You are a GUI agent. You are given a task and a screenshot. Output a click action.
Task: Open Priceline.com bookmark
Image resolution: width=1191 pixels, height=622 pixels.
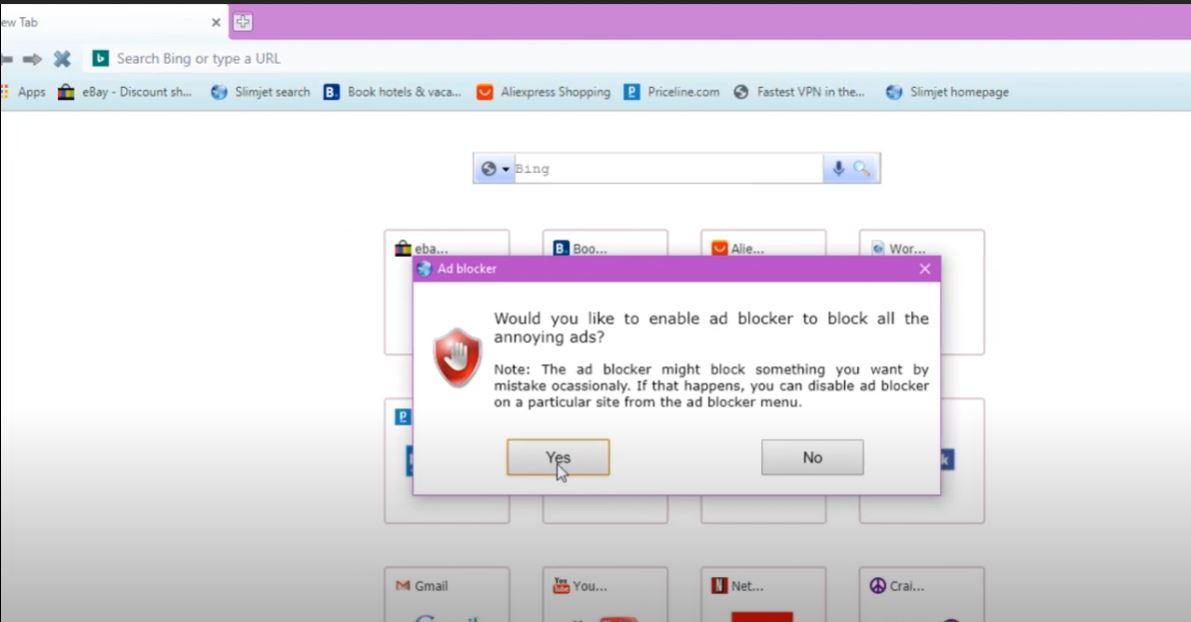click(671, 92)
